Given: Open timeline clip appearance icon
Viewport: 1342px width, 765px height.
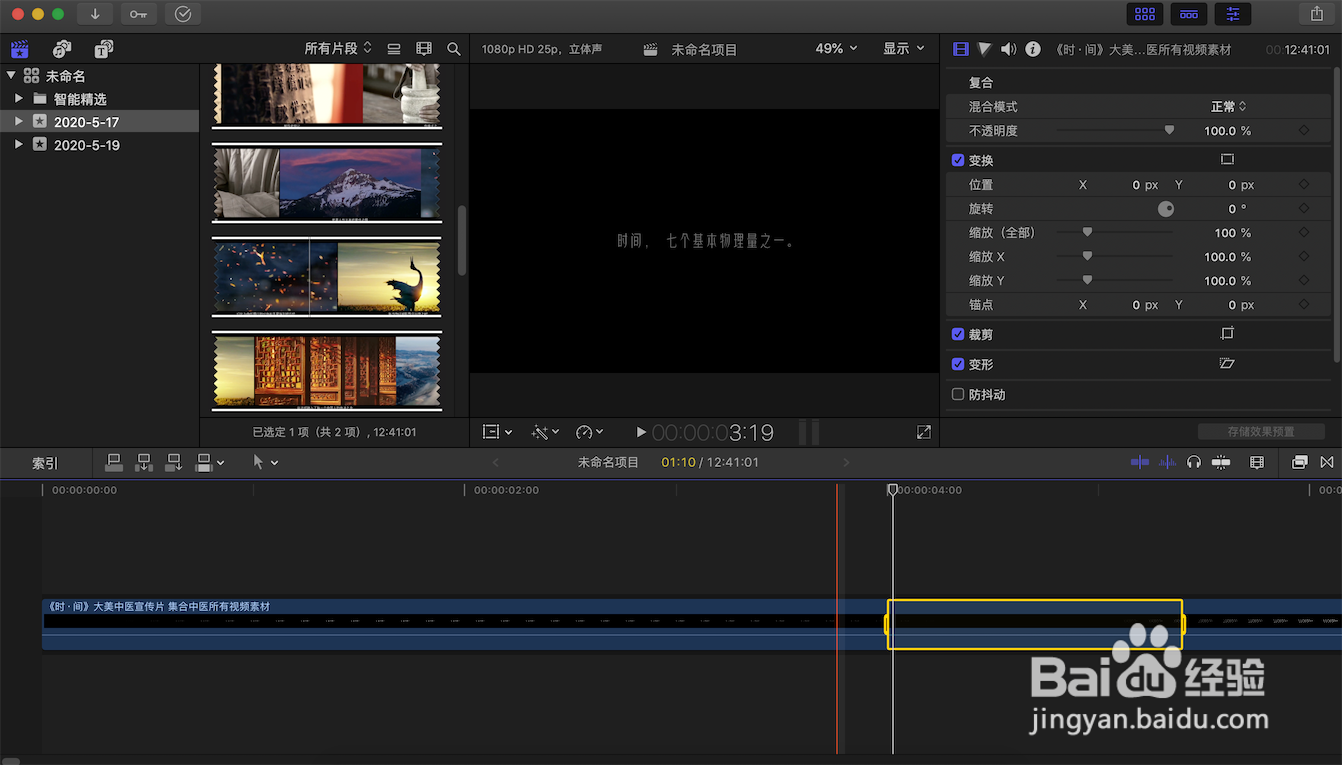Looking at the screenshot, I should pos(1257,462).
